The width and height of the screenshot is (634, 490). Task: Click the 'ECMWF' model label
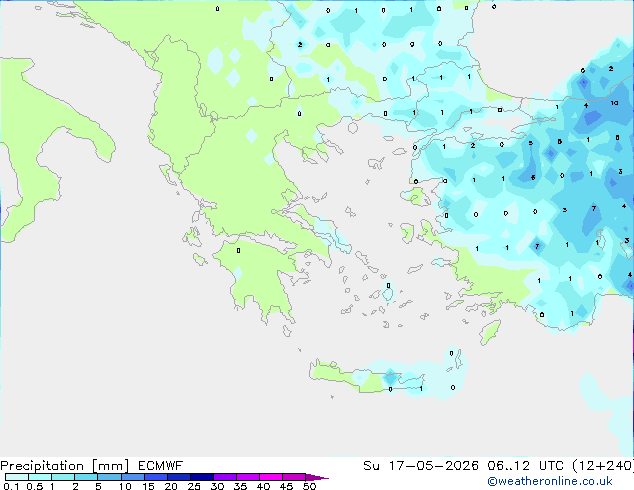coord(160,466)
